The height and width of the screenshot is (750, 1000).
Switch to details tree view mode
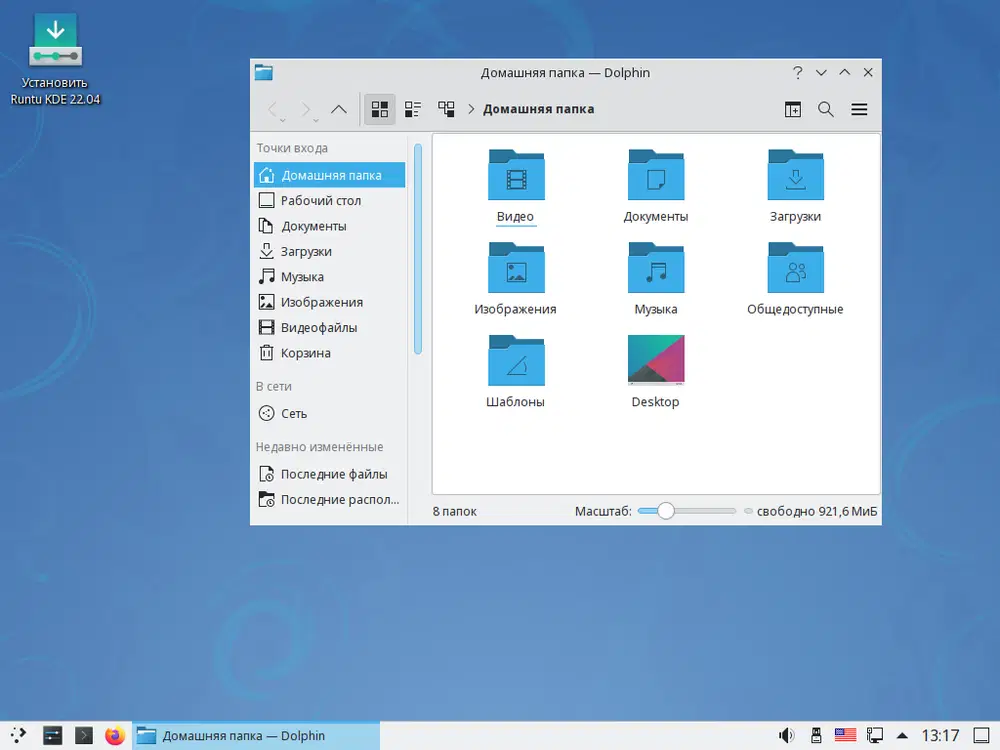point(446,109)
